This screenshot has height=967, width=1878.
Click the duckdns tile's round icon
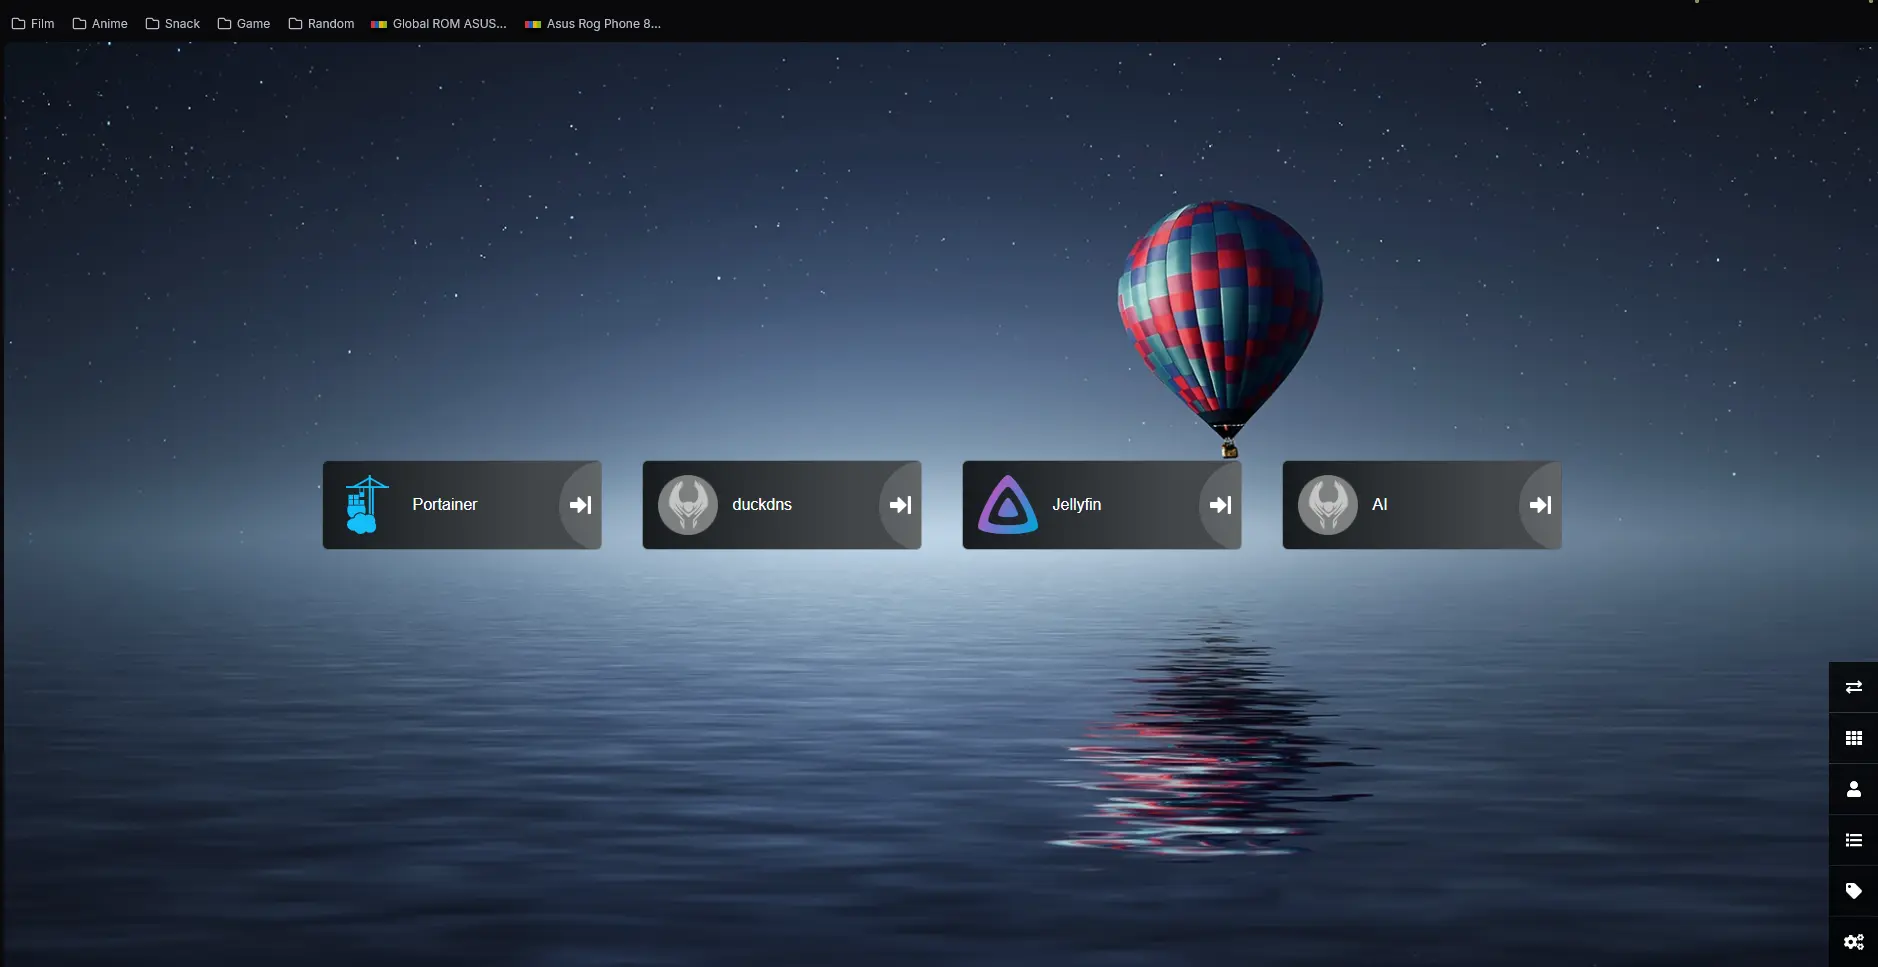click(x=687, y=505)
